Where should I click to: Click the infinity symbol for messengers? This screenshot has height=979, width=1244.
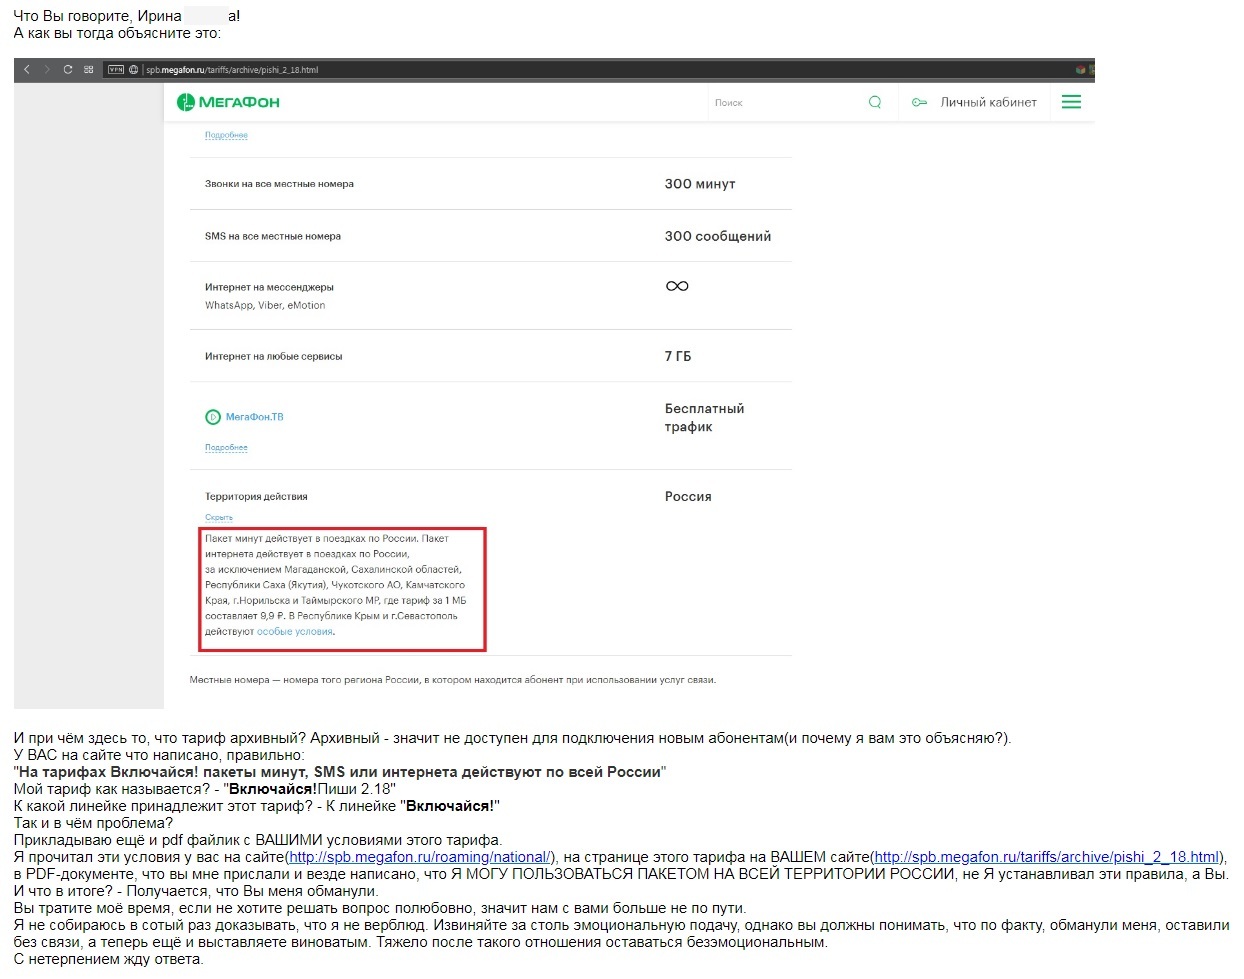pyautogui.click(x=677, y=286)
